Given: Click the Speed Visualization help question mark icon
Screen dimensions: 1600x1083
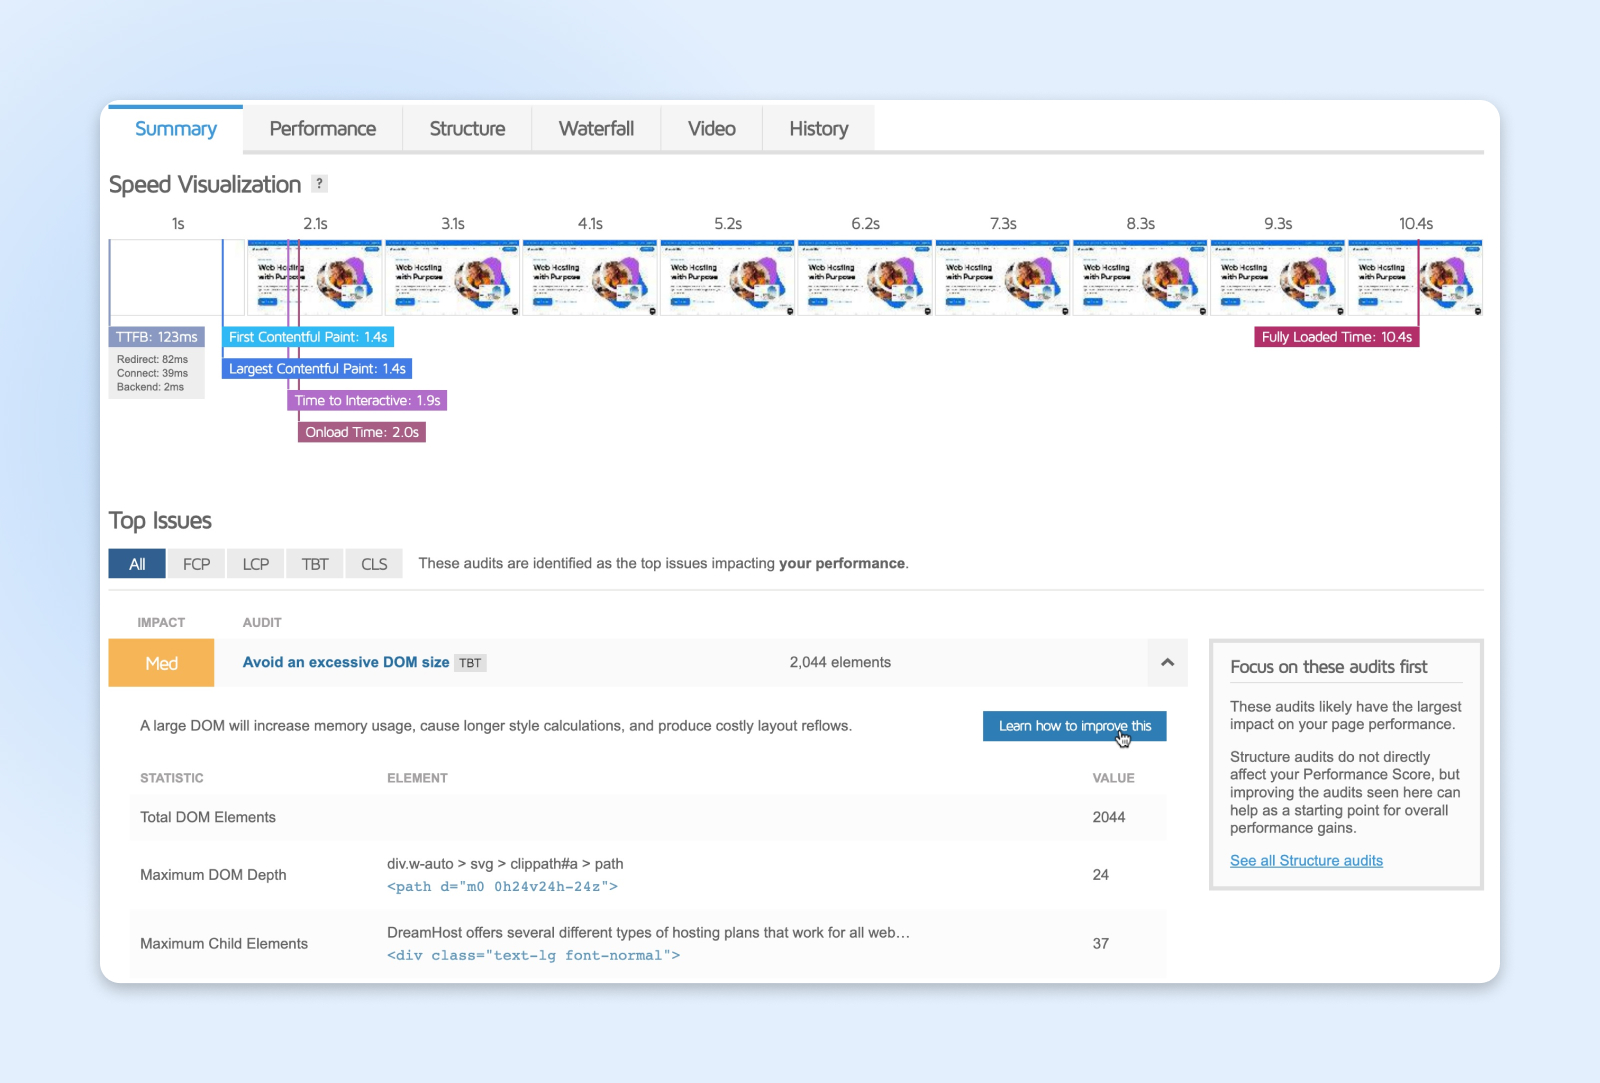Looking at the screenshot, I should [x=319, y=184].
